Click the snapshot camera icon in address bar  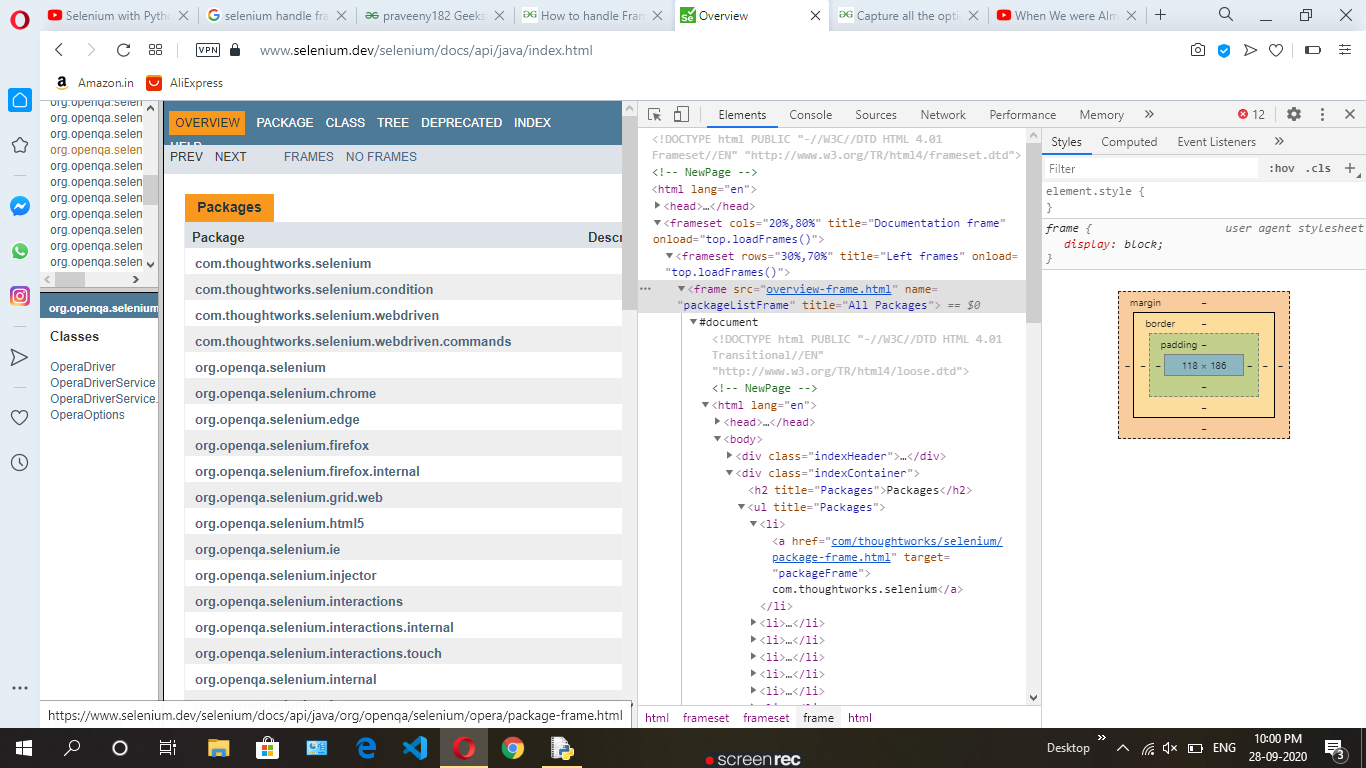point(1197,50)
